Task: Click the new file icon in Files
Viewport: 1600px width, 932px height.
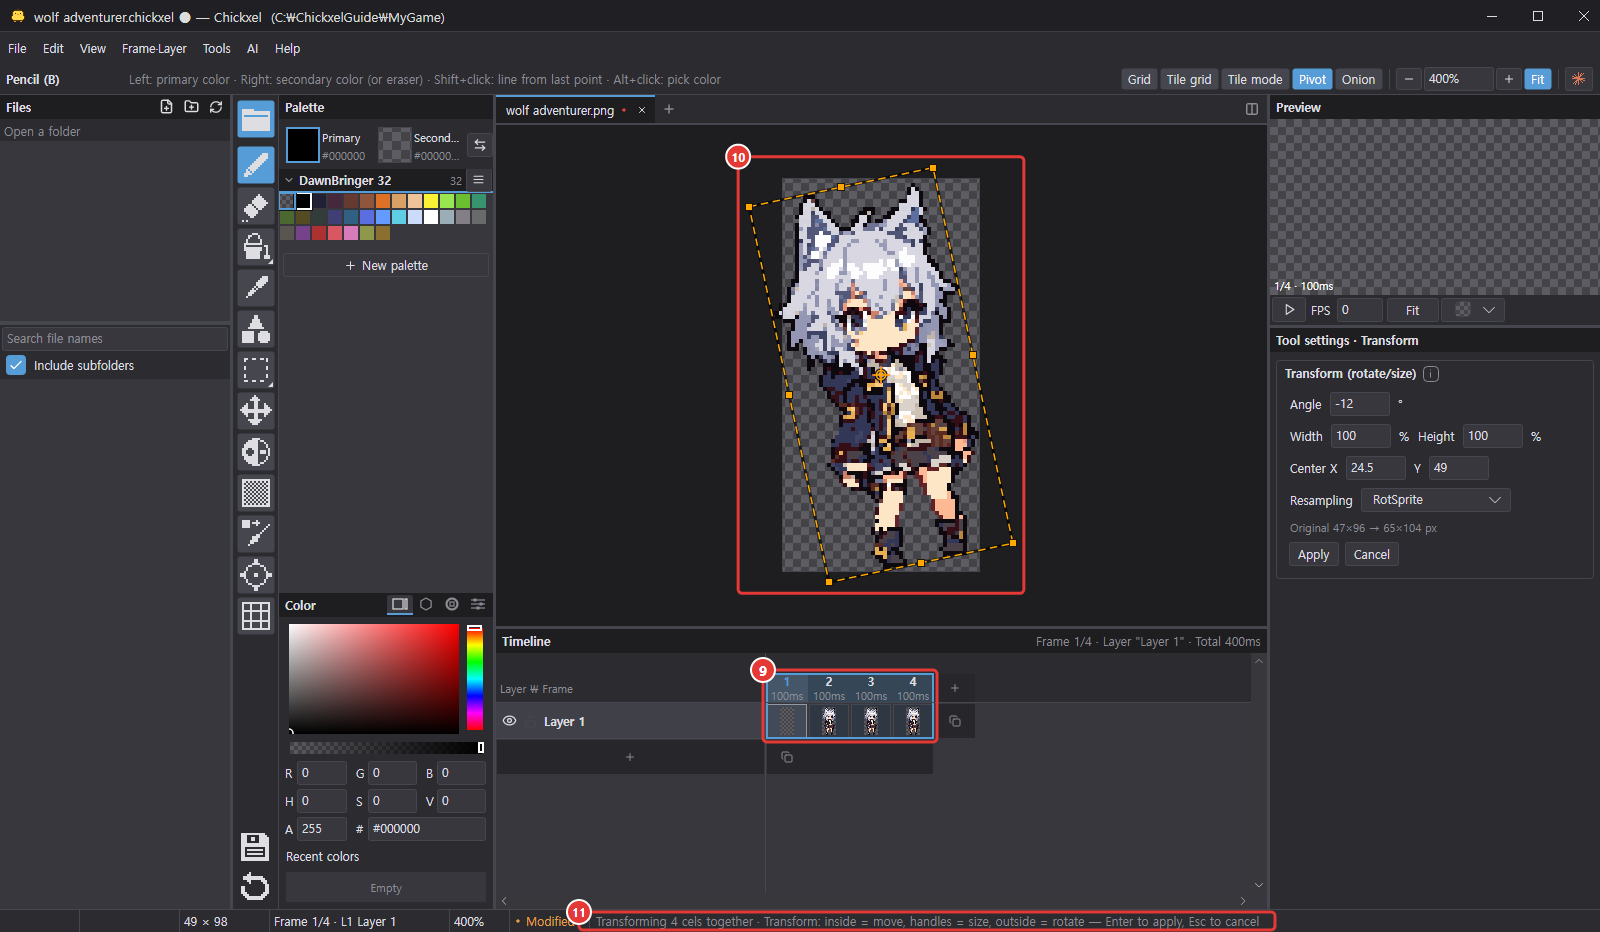Action: coord(166,107)
